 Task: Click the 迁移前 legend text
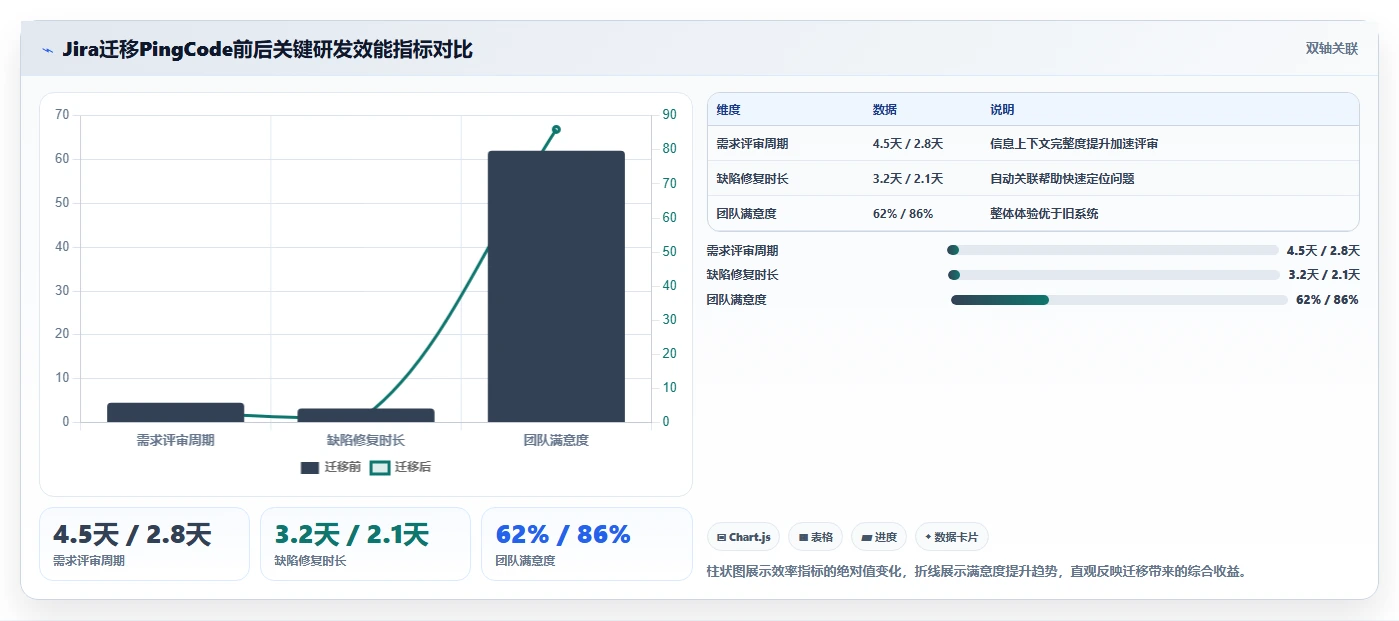tap(343, 467)
